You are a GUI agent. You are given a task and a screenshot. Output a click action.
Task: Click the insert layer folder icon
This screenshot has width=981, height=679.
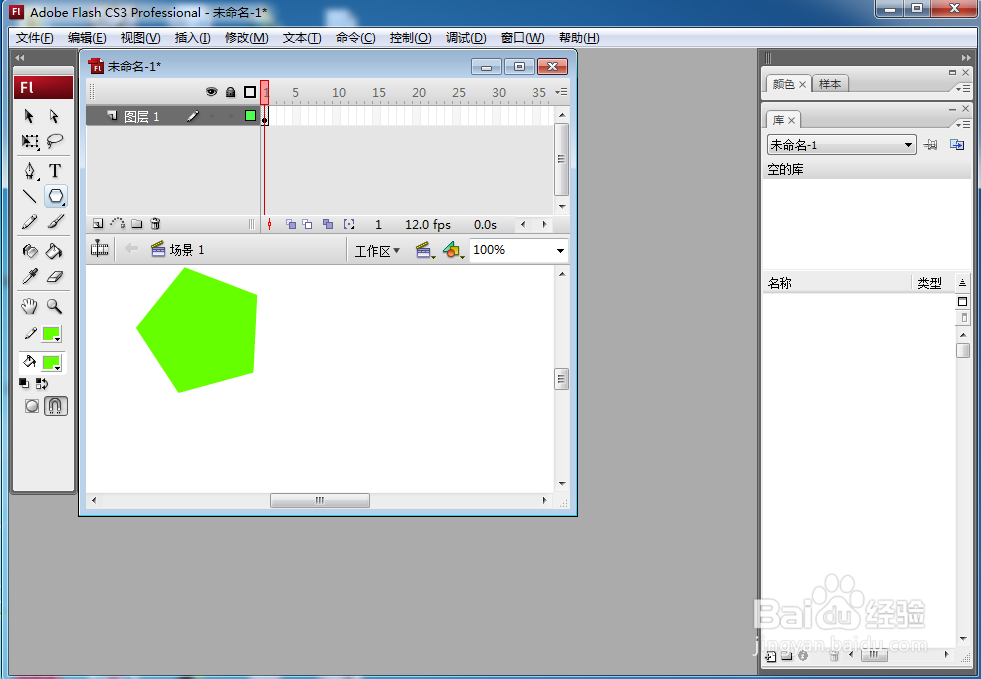pyautogui.click(x=136, y=223)
